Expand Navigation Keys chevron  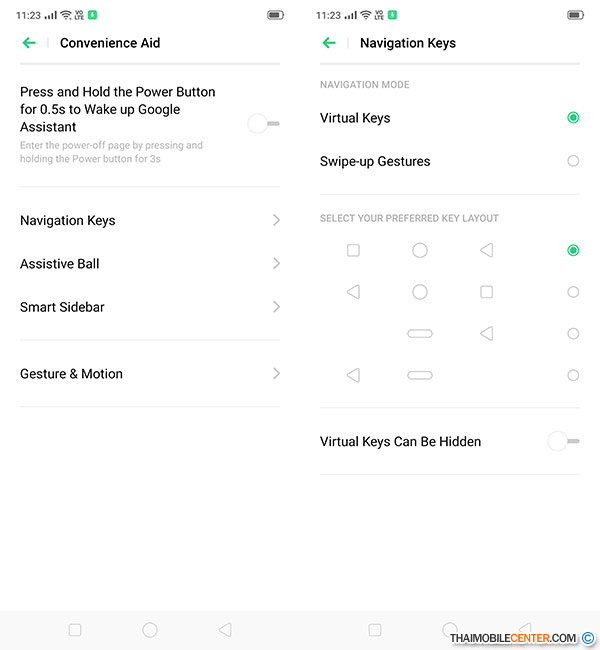click(x=276, y=220)
